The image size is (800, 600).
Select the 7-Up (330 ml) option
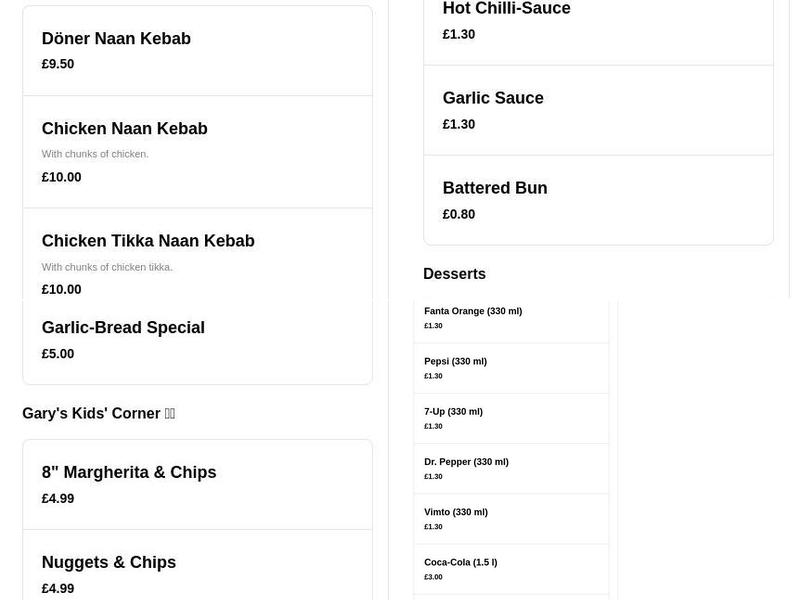click(453, 411)
